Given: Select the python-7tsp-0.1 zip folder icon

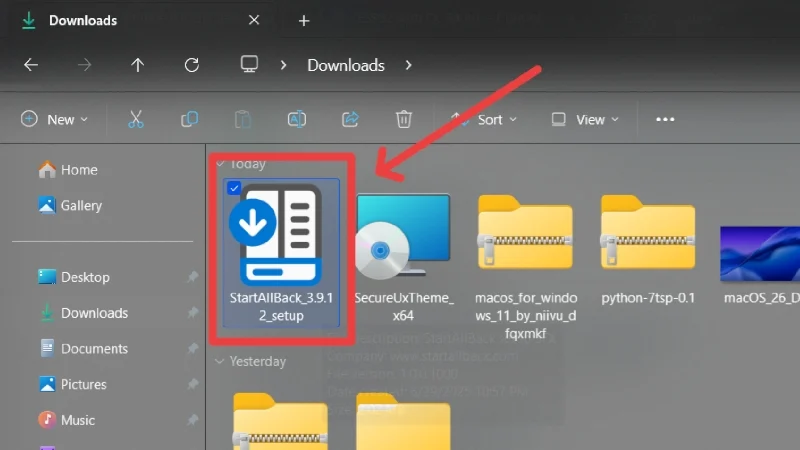Looking at the screenshot, I should 648,232.
